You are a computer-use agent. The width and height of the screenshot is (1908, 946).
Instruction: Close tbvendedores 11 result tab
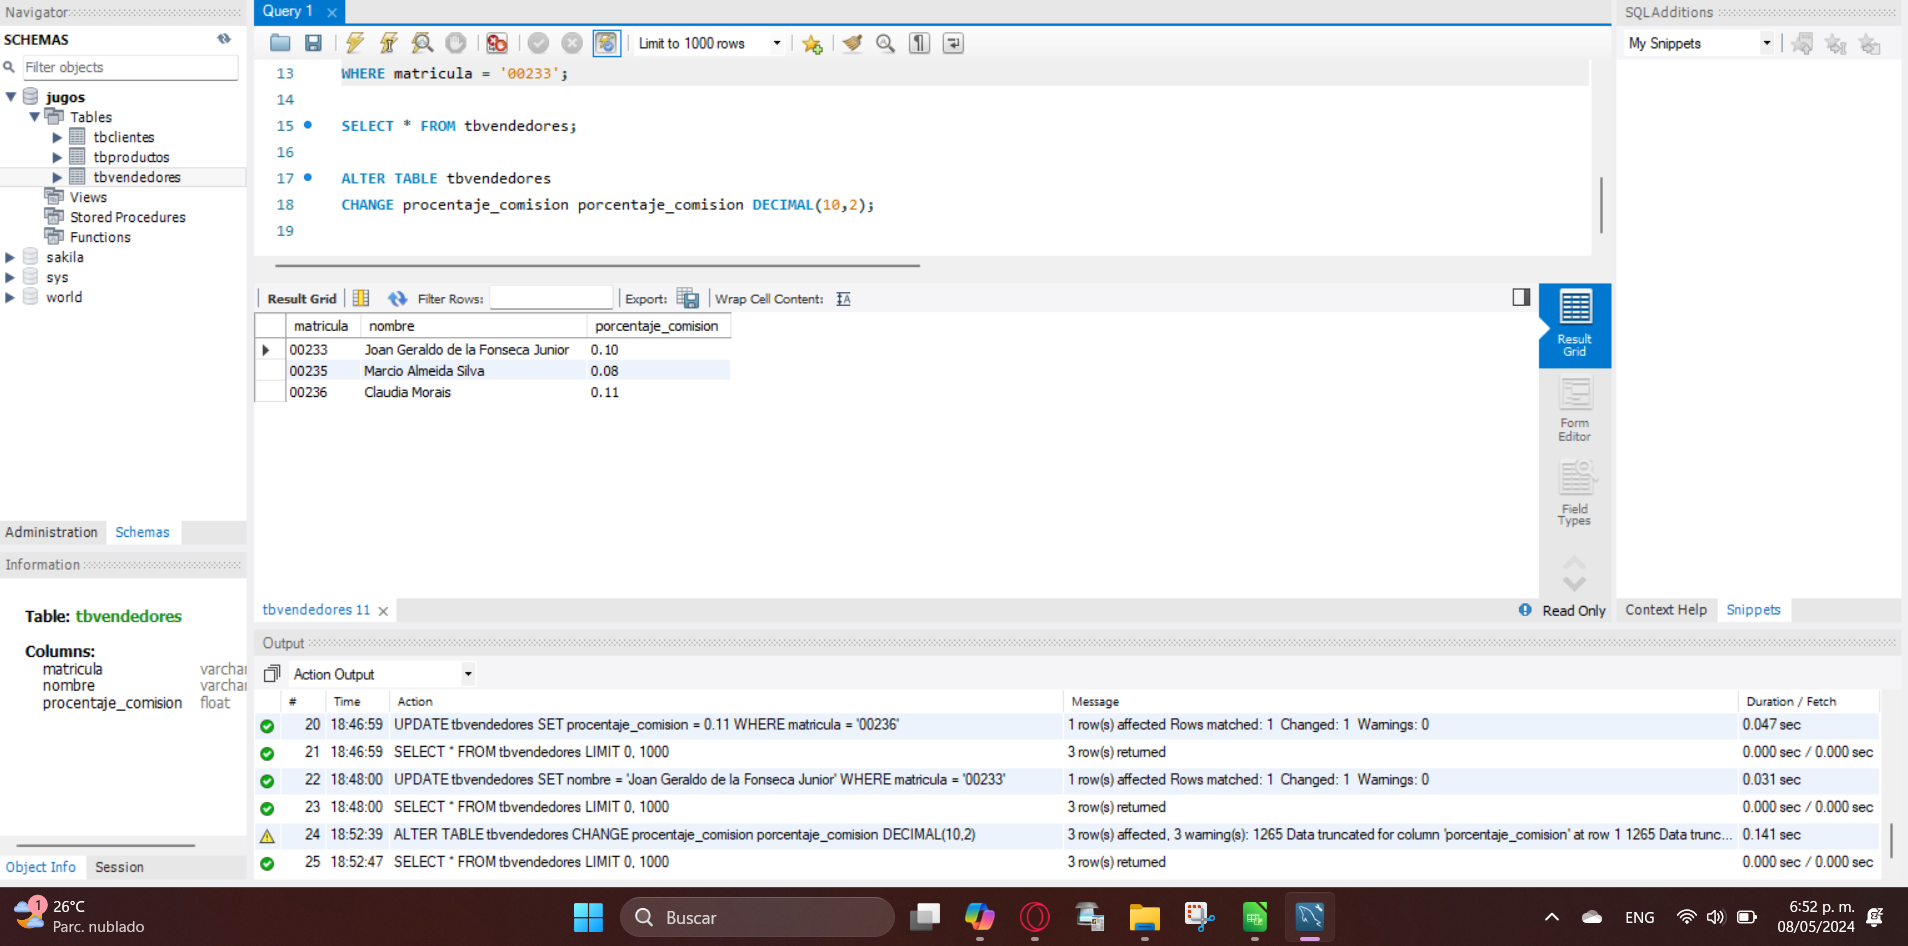(x=383, y=611)
